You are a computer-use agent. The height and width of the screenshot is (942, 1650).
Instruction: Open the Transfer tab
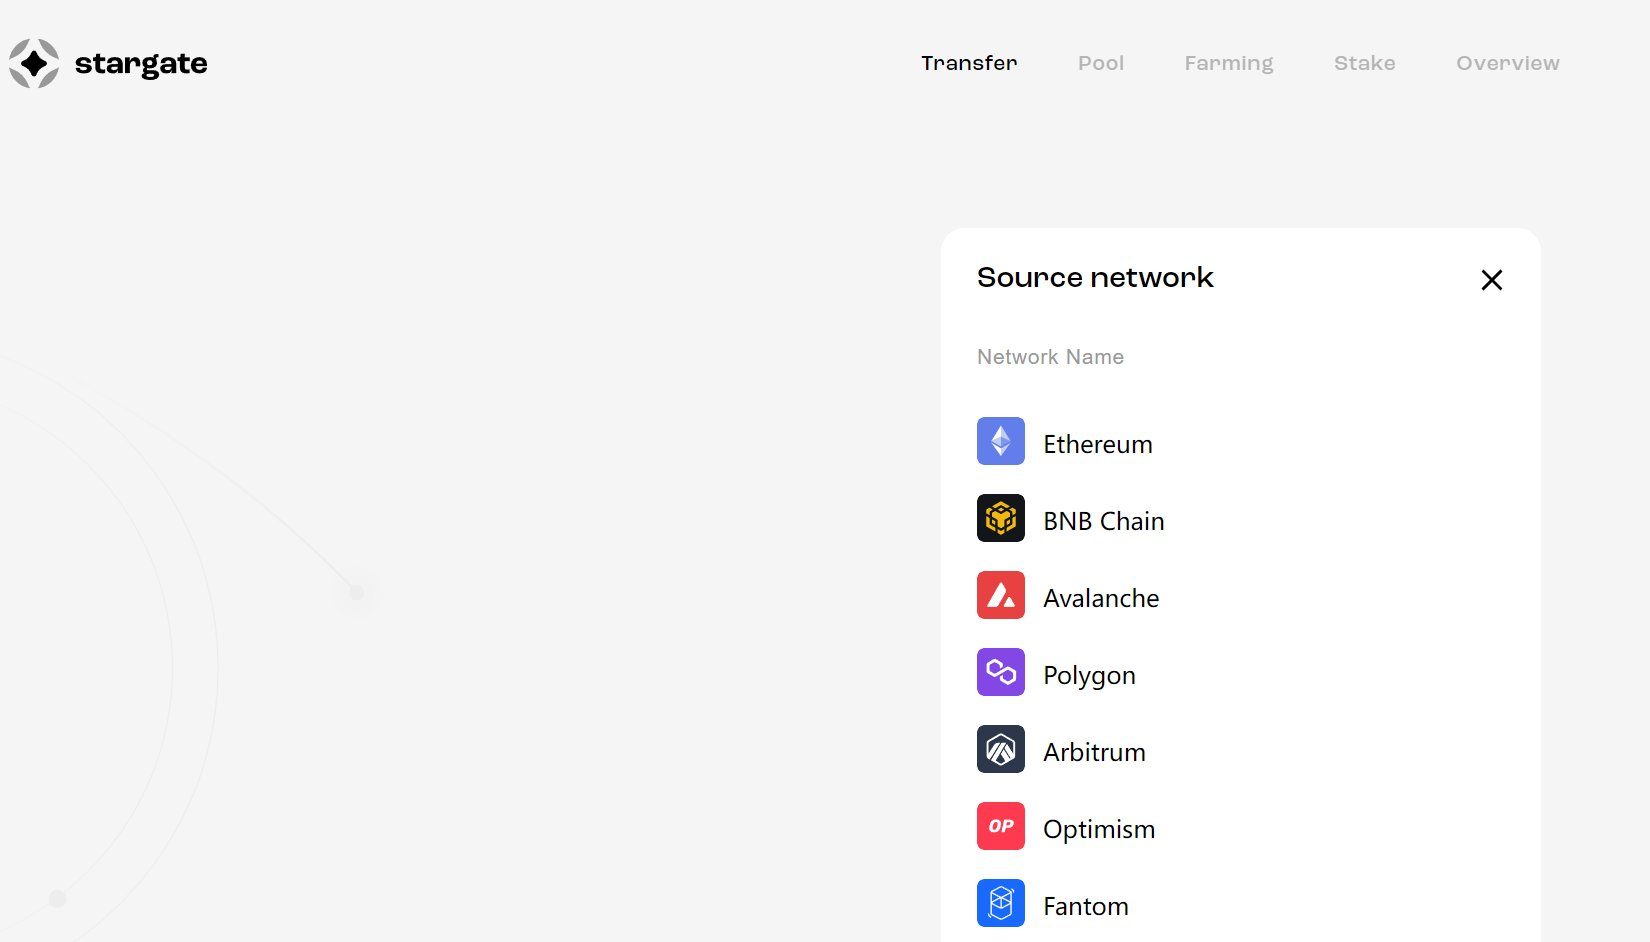click(x=969, y=63)
